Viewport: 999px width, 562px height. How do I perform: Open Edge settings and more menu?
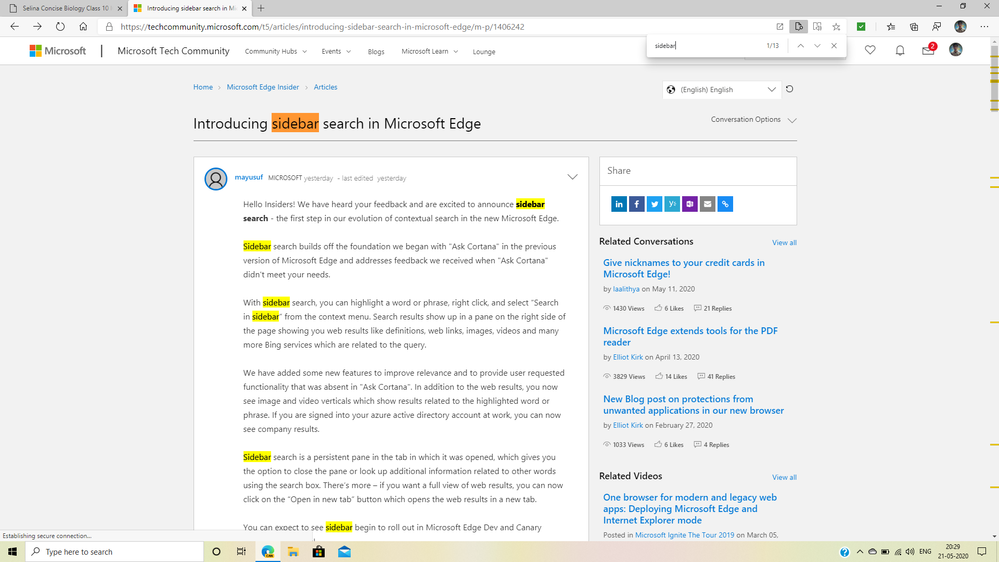984,27
